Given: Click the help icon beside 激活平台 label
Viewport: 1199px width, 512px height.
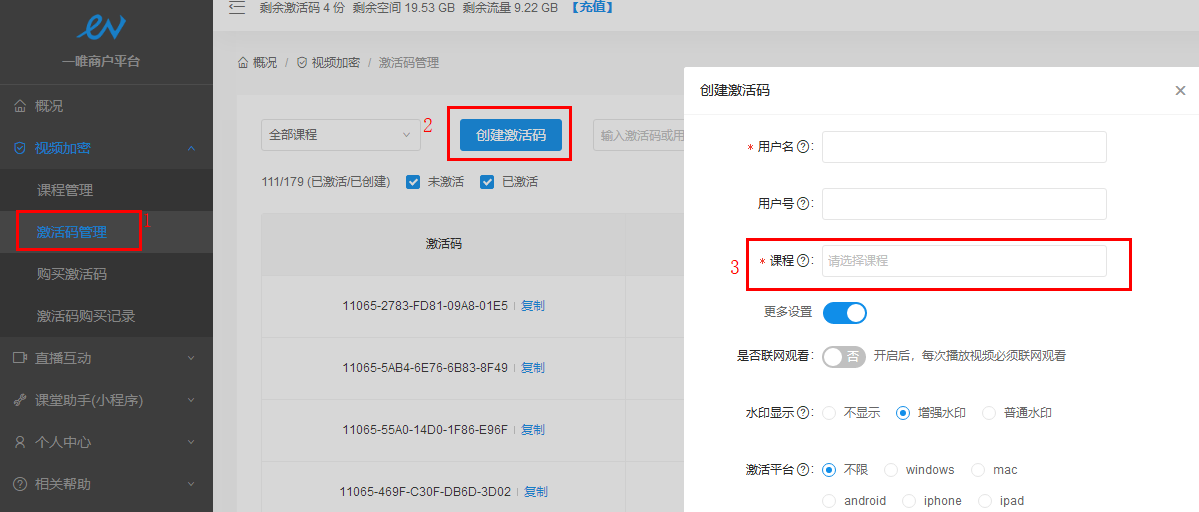Looking at the screenshot, I should click(x=803, y=470).
